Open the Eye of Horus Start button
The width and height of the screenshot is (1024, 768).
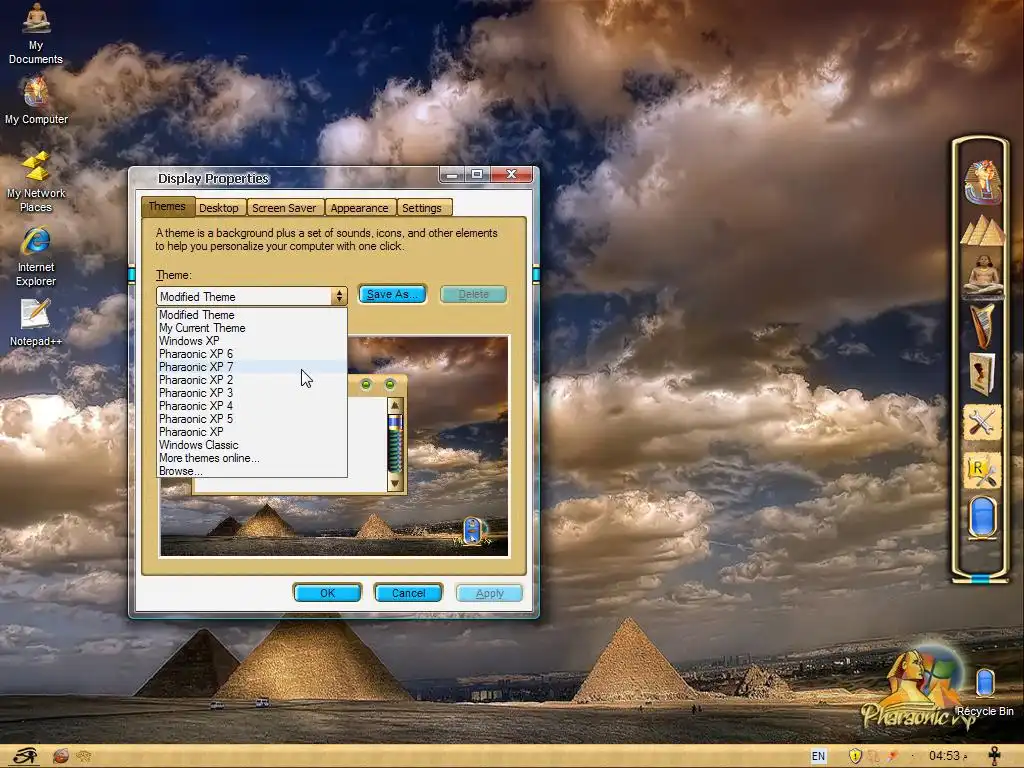(x=25, y=756)
